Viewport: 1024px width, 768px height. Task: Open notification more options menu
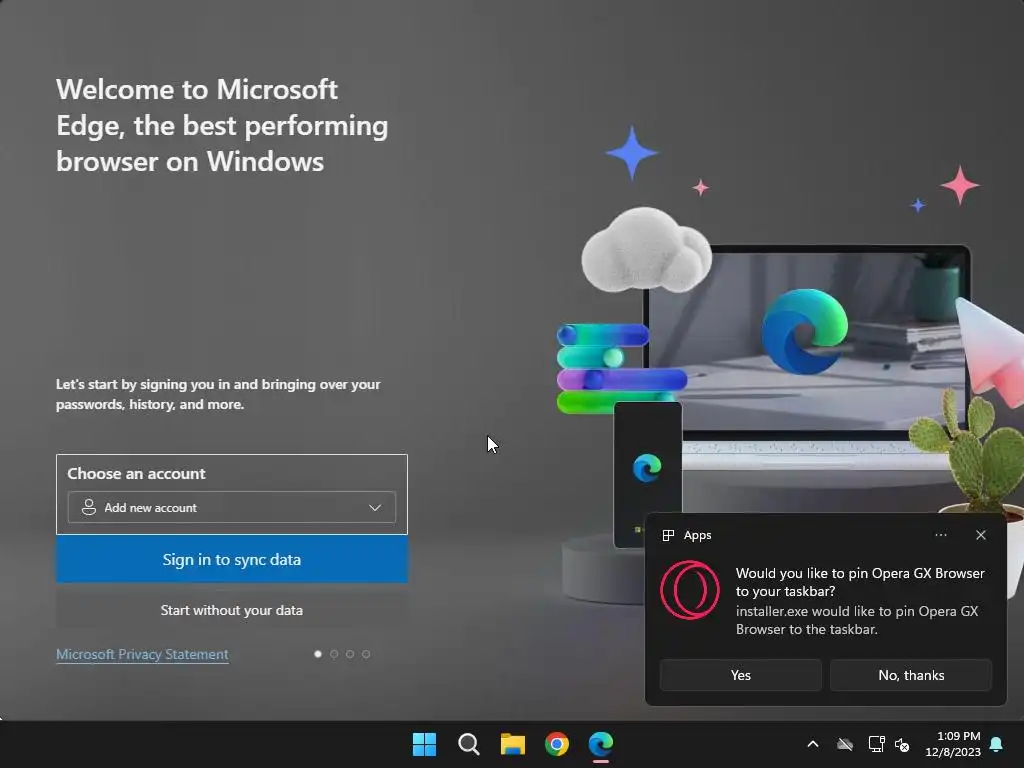940,535
